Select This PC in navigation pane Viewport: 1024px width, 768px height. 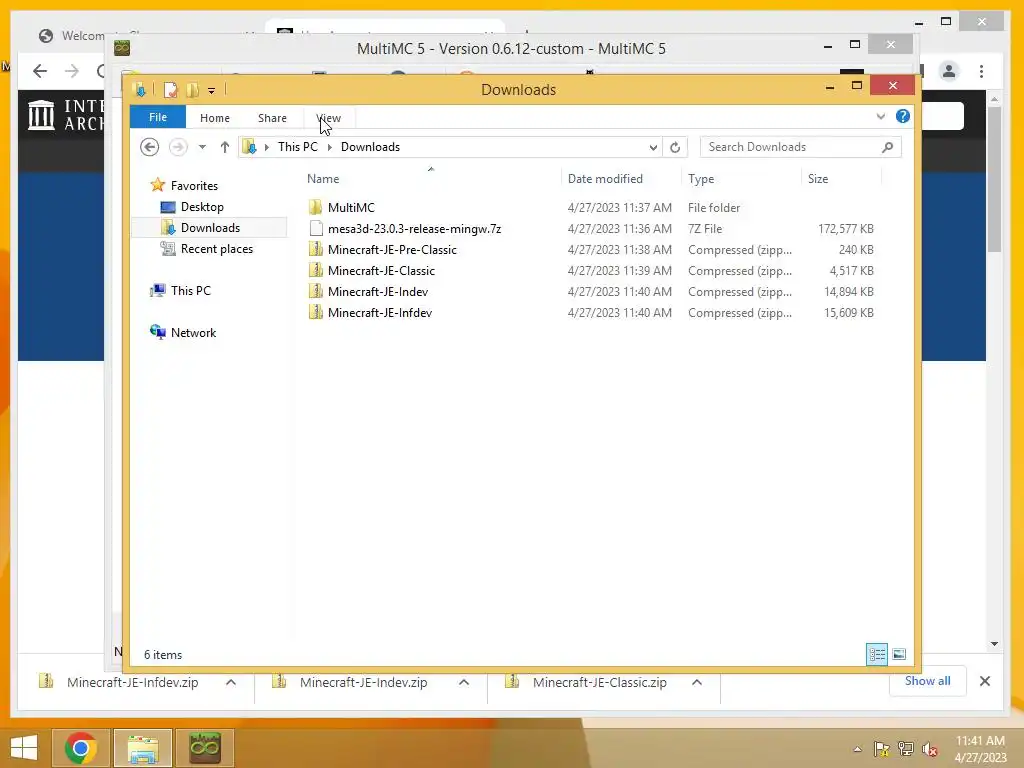[x=191, y=291]
